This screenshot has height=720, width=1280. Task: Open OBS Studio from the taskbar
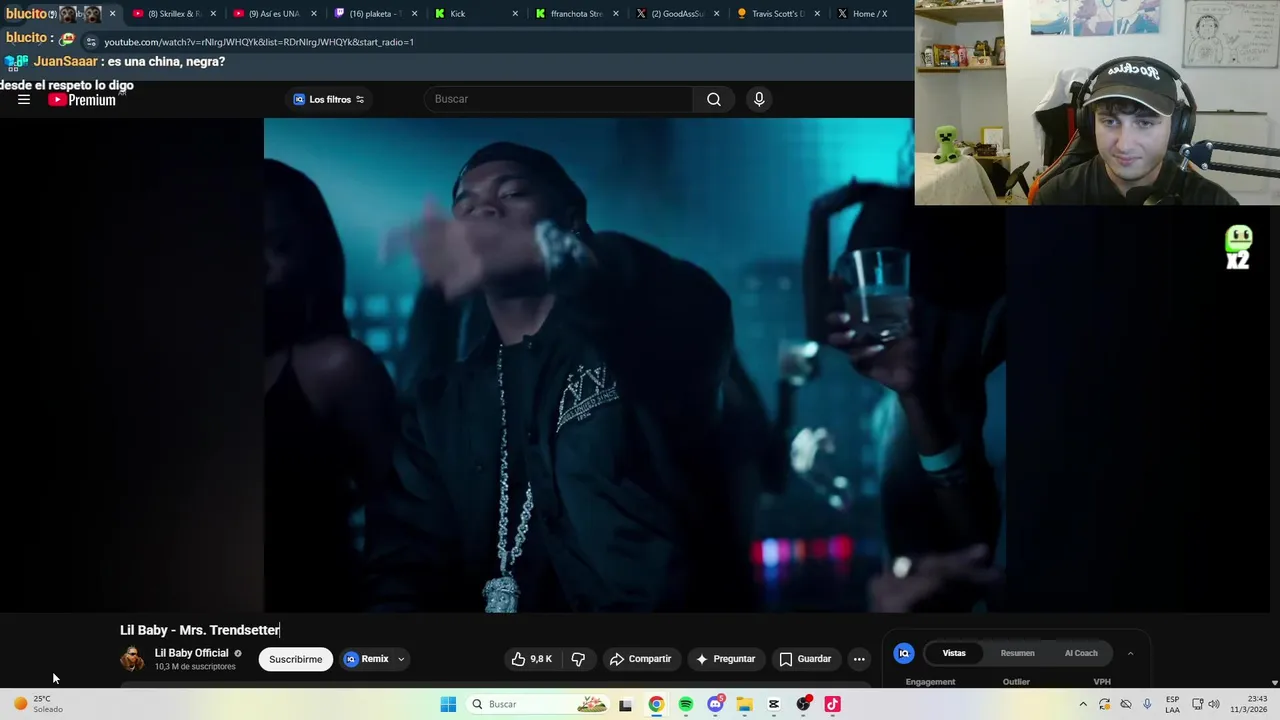[x=803, y=704]
